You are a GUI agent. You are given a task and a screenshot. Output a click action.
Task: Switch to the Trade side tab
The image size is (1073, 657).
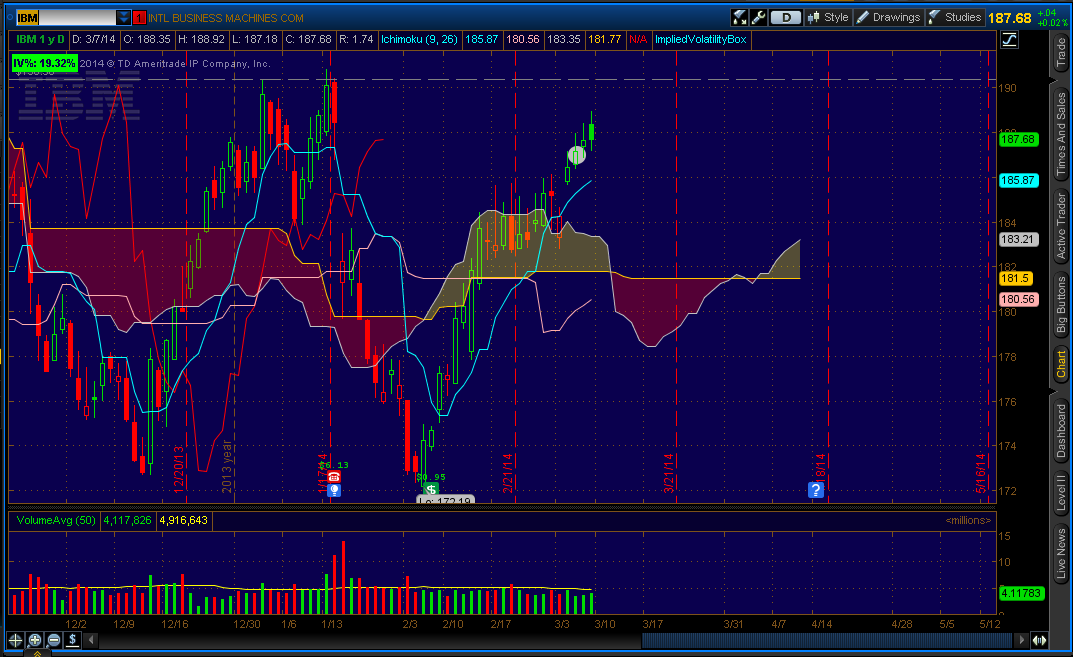pyautogui.click(x=1061, y=53)
